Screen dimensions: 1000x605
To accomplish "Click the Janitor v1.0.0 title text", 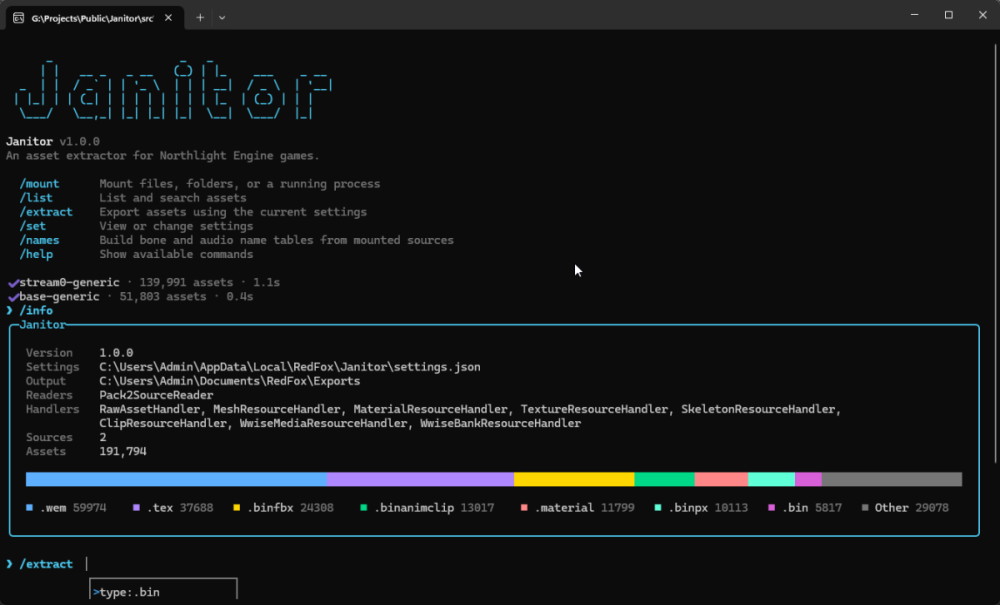I will 53,142.
